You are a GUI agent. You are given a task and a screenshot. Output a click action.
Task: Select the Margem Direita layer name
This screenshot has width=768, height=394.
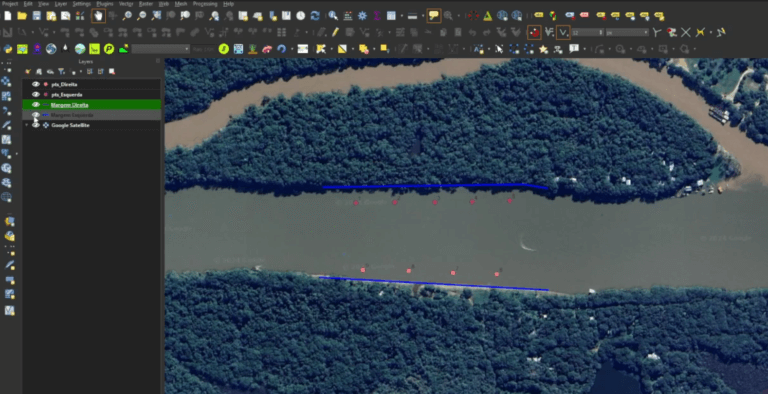point(70,105)
